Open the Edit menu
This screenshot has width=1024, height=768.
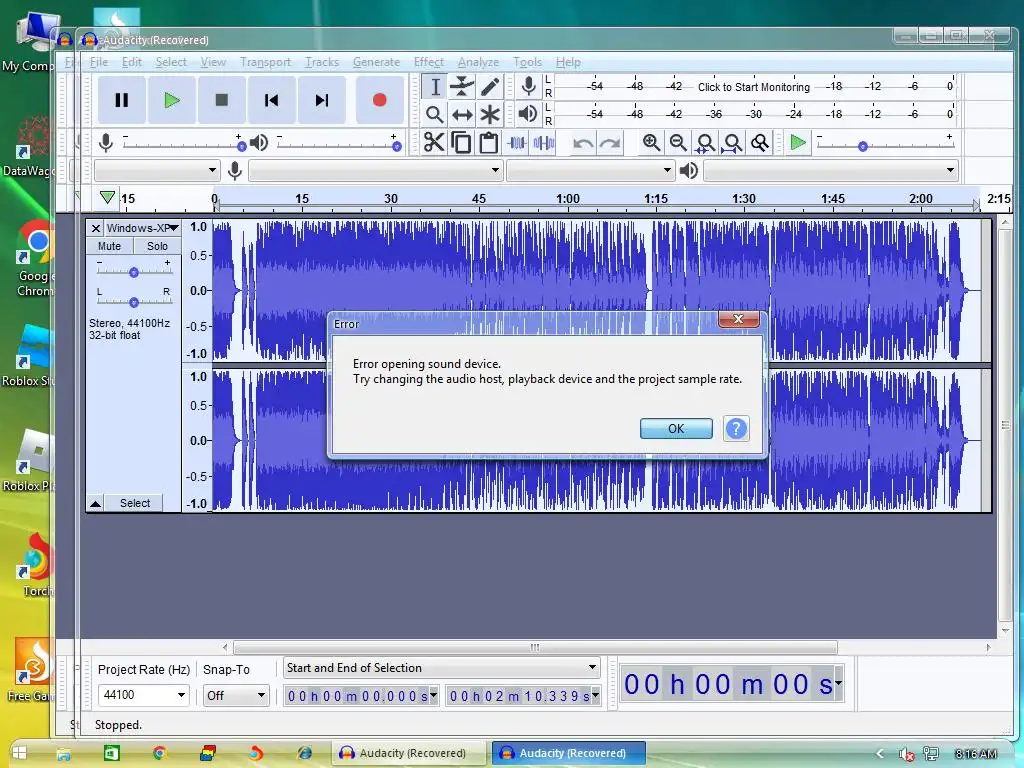(x=131, y=62)
